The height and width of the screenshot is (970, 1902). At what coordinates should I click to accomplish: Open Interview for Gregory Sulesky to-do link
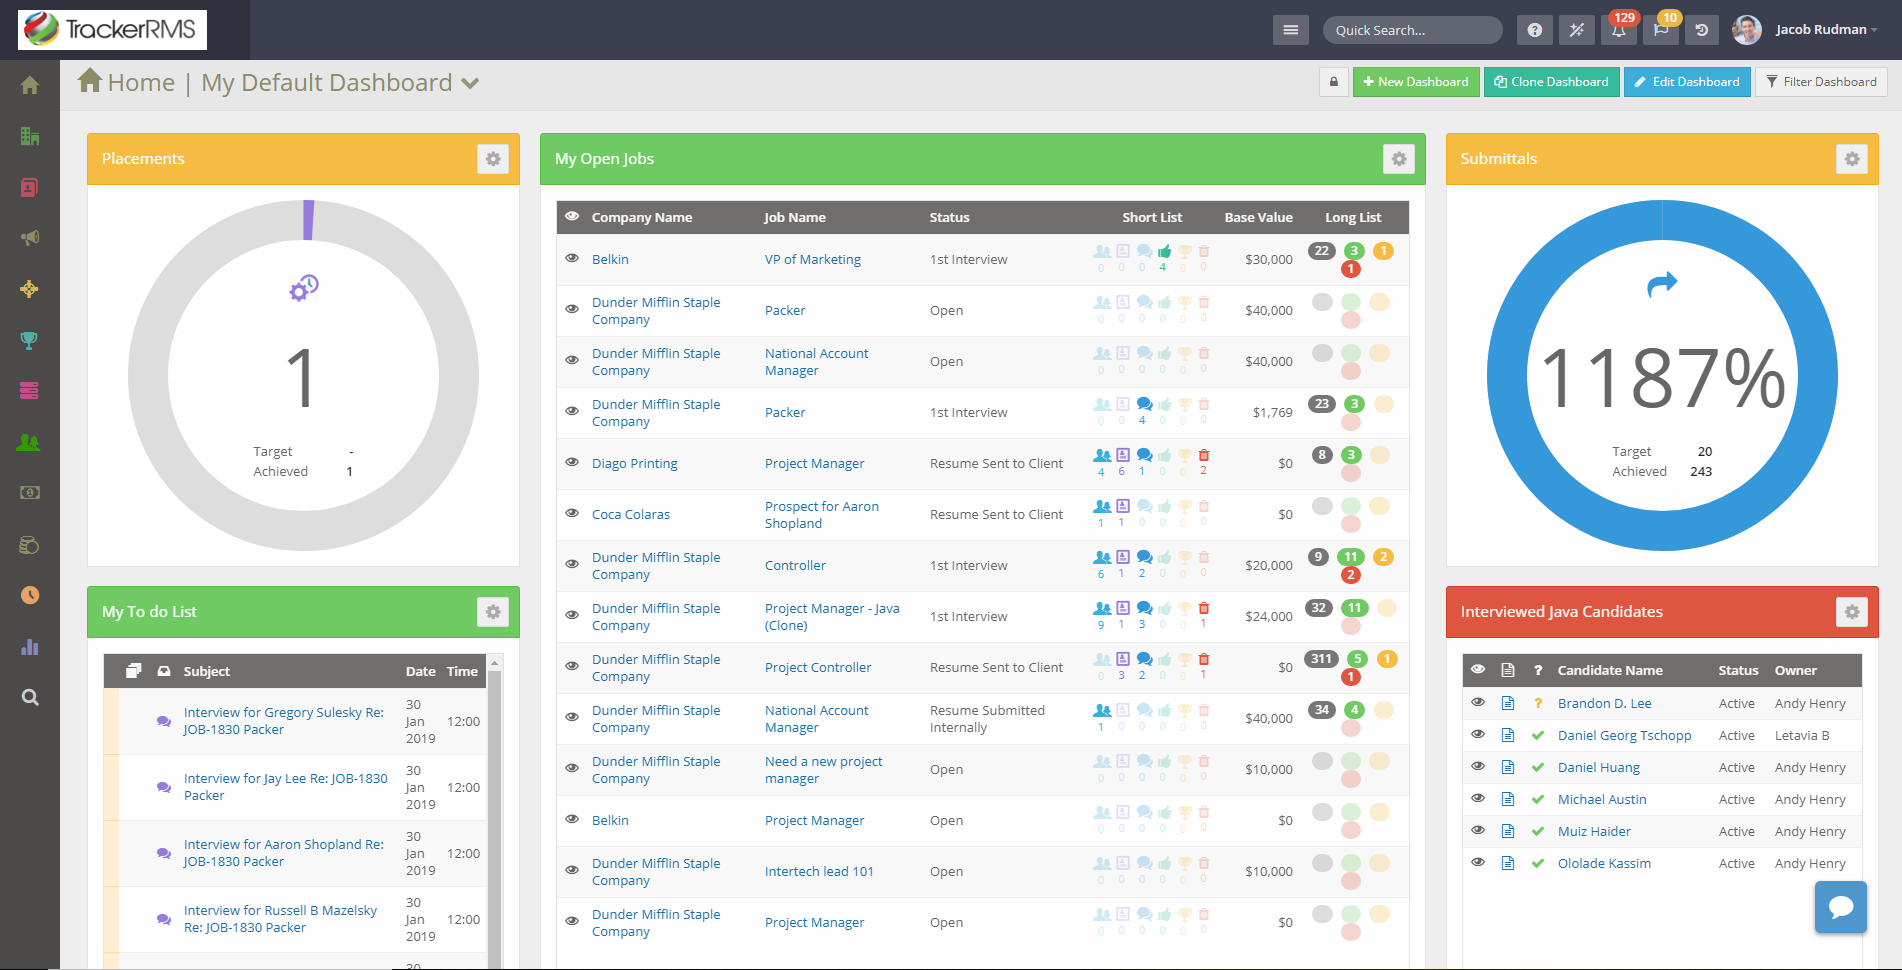[284, 721]
